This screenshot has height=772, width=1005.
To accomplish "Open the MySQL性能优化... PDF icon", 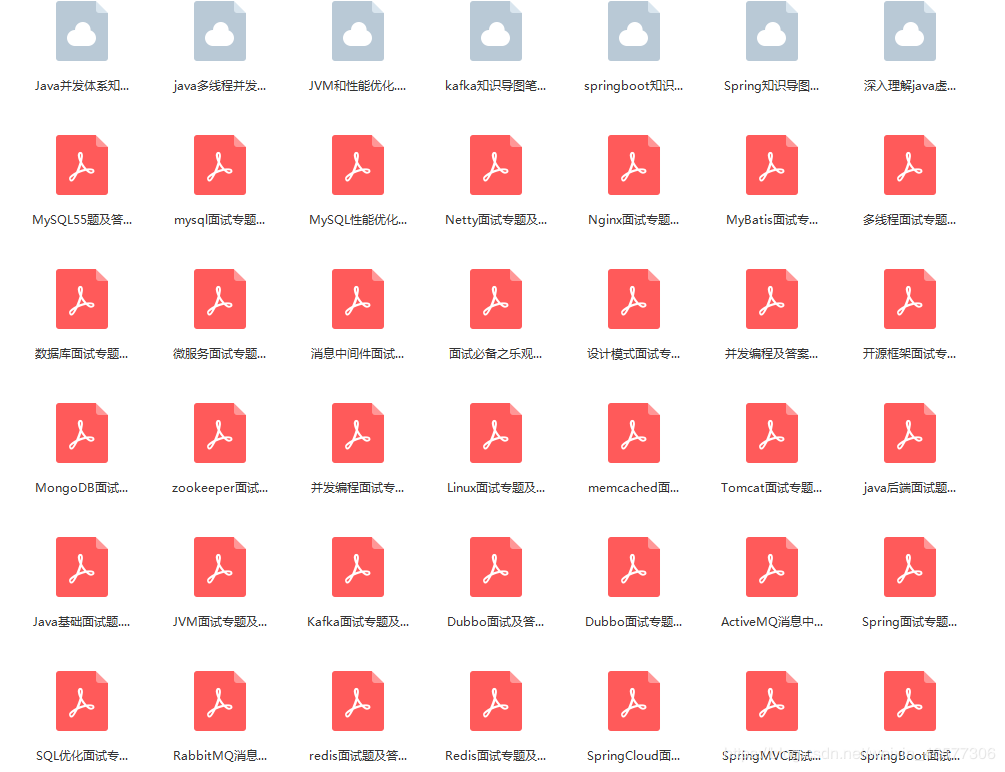I will tap(358, 165).
